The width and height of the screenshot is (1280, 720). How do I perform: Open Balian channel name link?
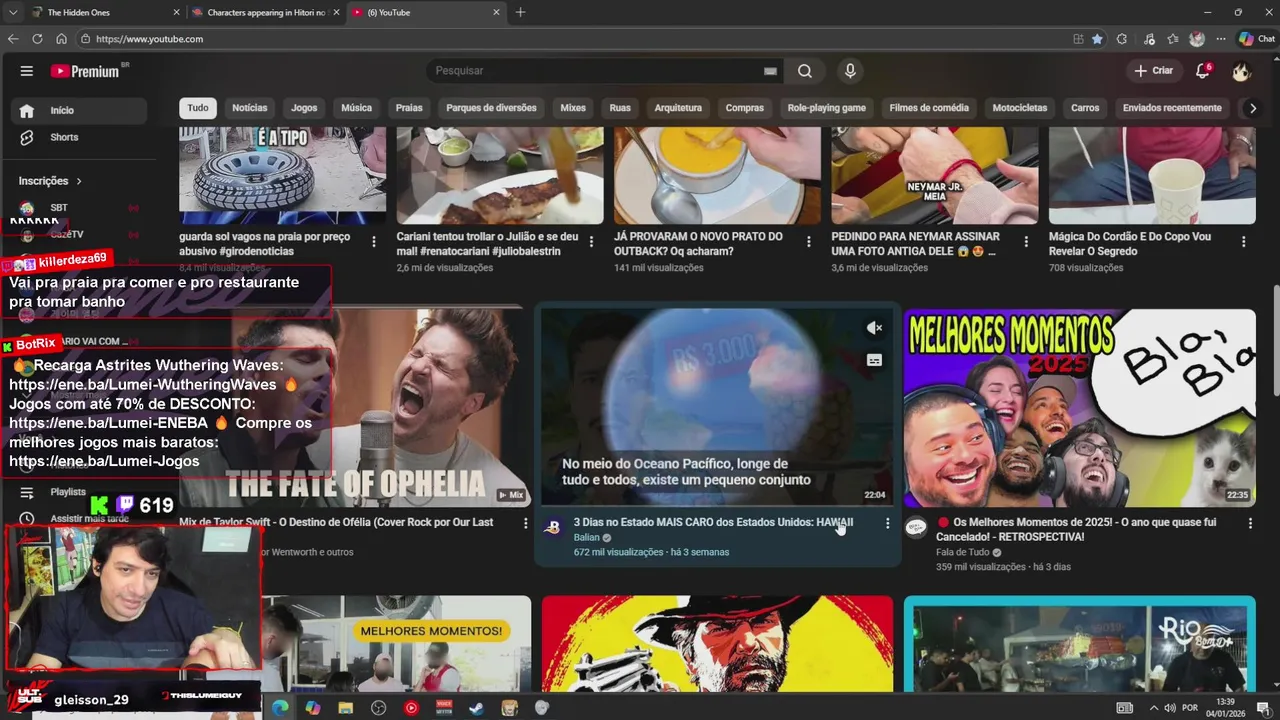pyautogui.click(x=587, y=537)
